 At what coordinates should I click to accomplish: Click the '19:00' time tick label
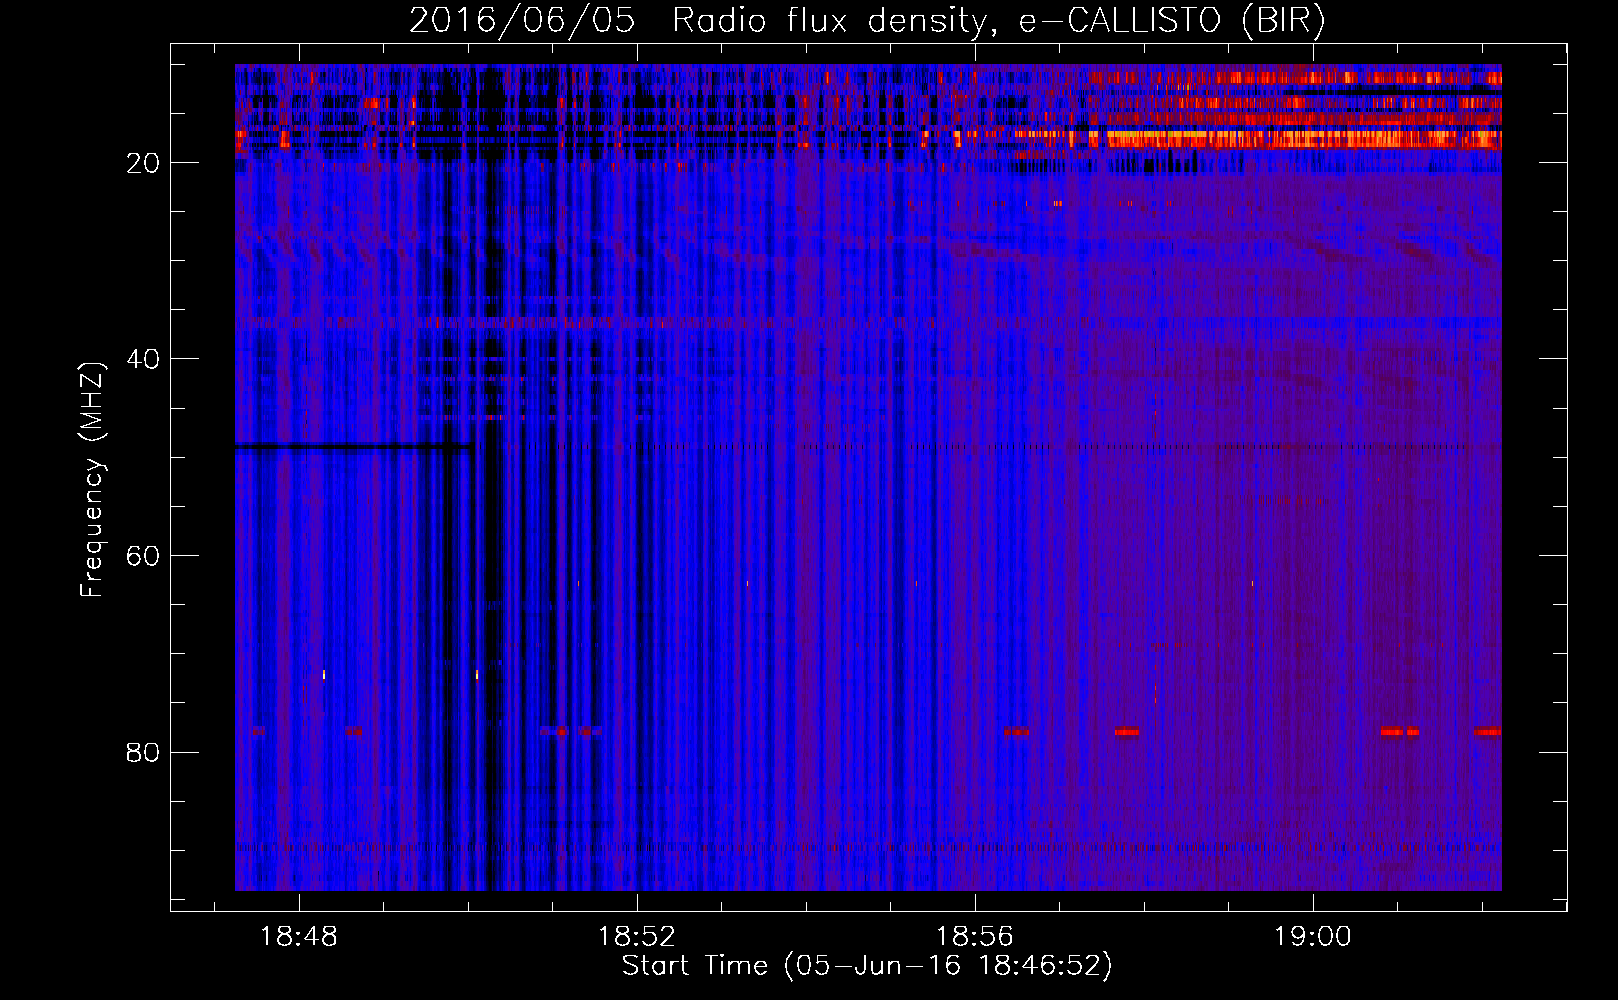pyautogui.click(x=1312, y=937)
